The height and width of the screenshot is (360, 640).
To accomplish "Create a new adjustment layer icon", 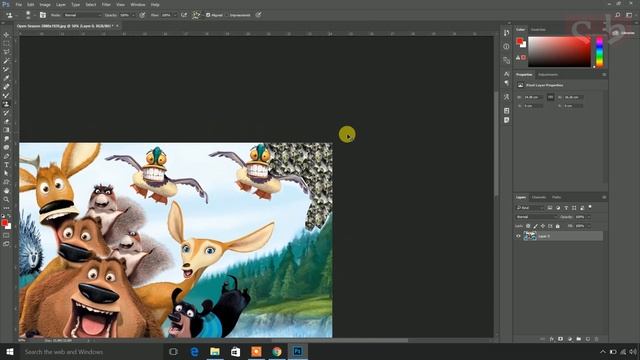I will pyautogui.click(x=570, y=339).
